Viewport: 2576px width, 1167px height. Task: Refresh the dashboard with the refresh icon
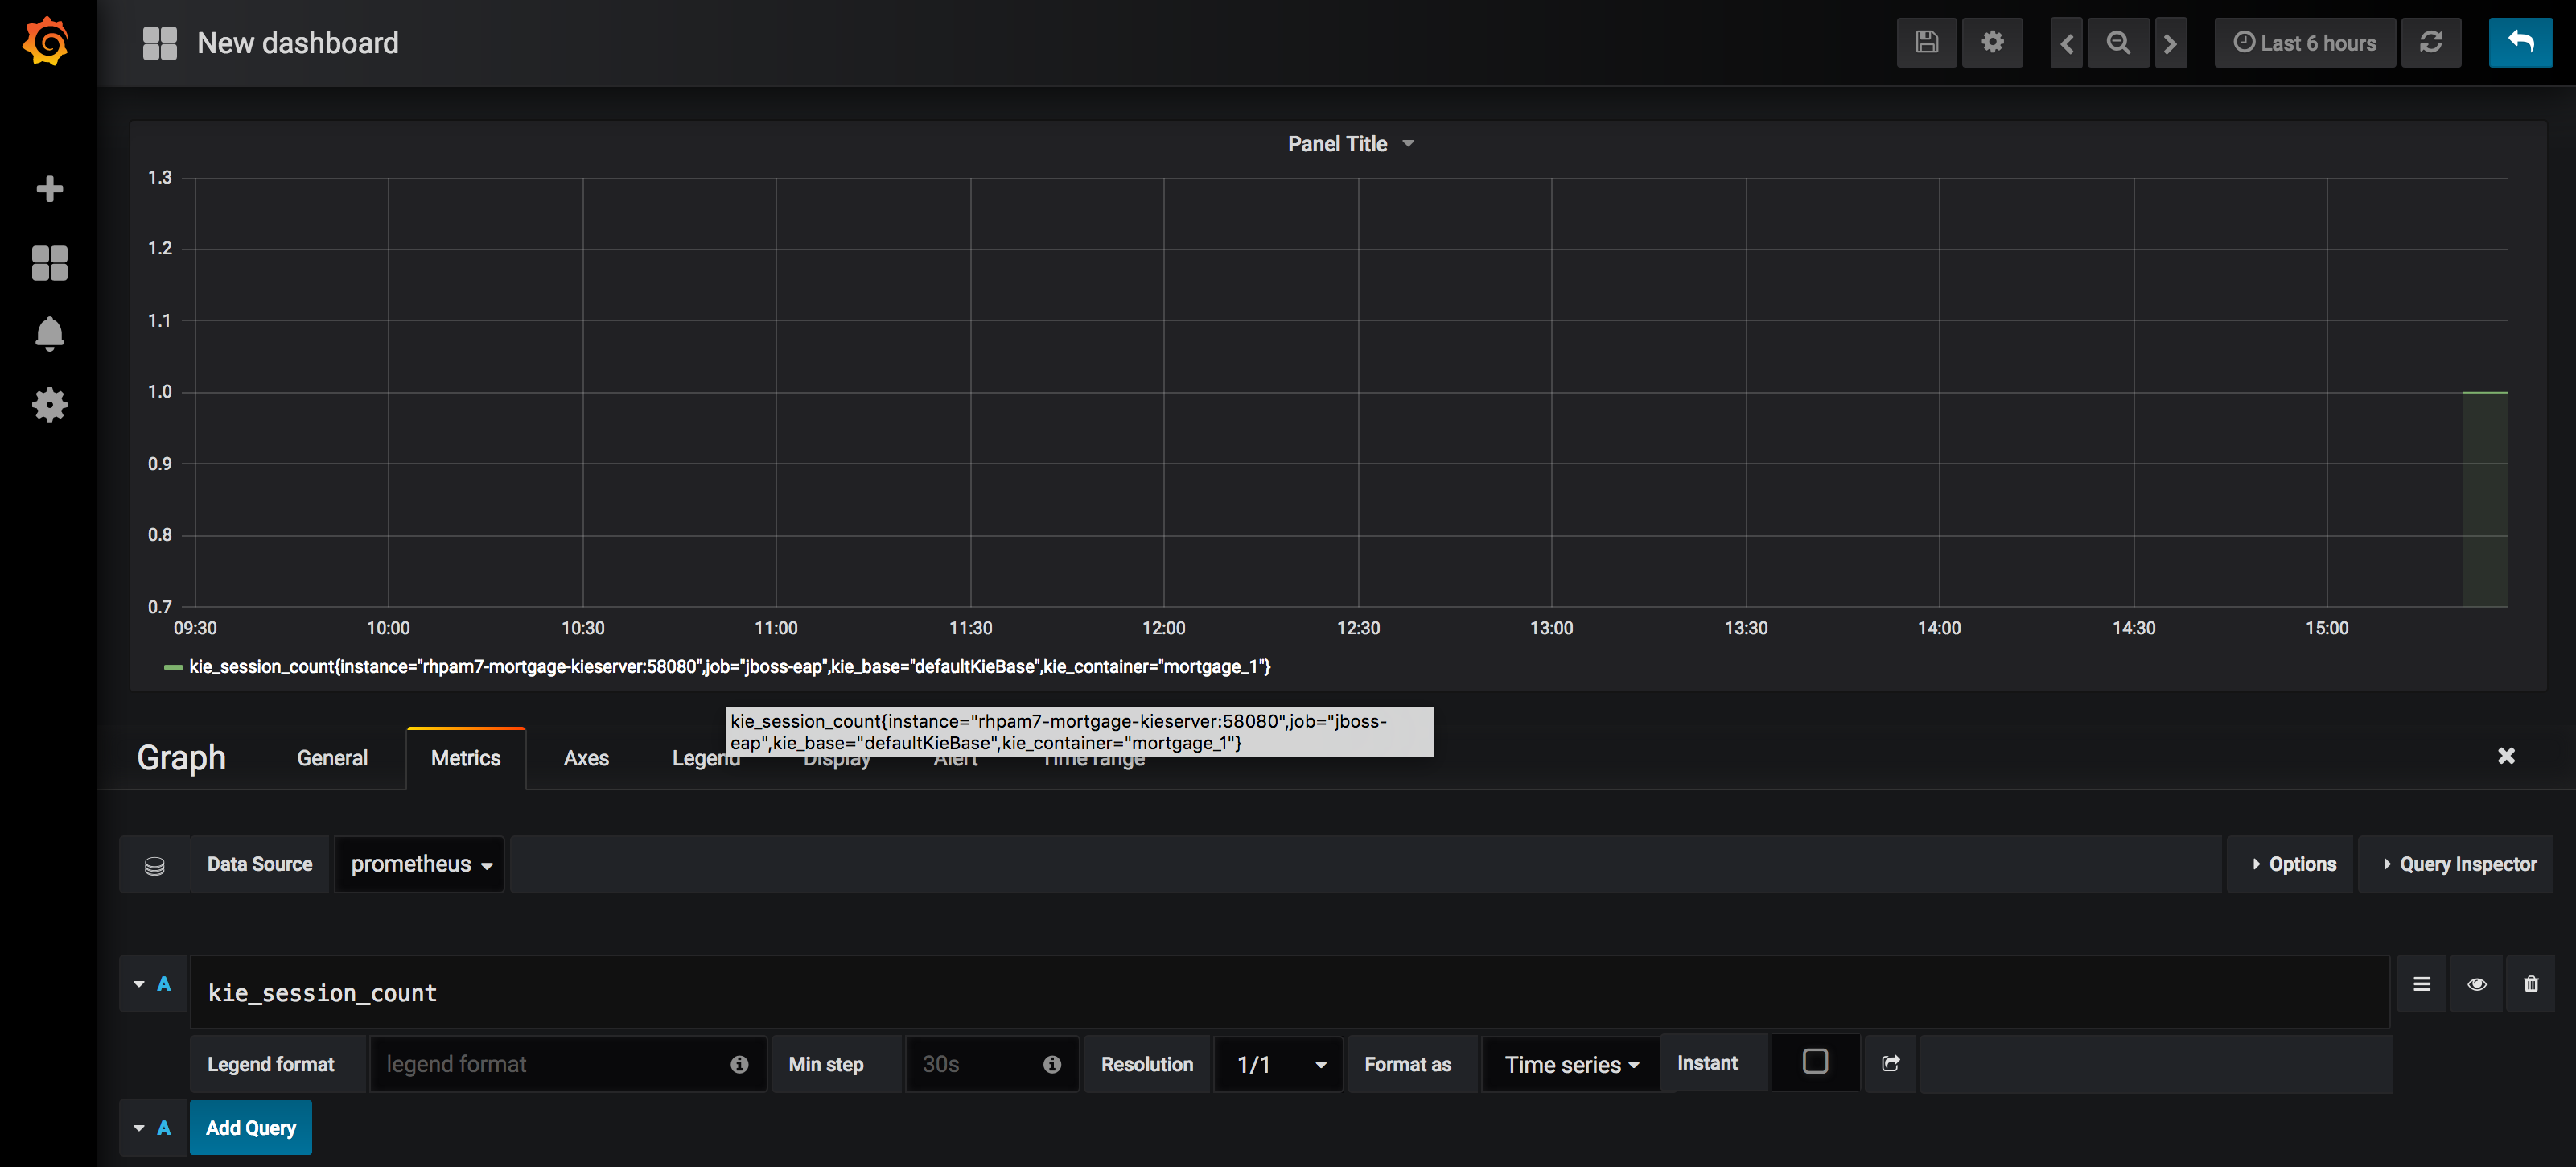coord(2431,42)
